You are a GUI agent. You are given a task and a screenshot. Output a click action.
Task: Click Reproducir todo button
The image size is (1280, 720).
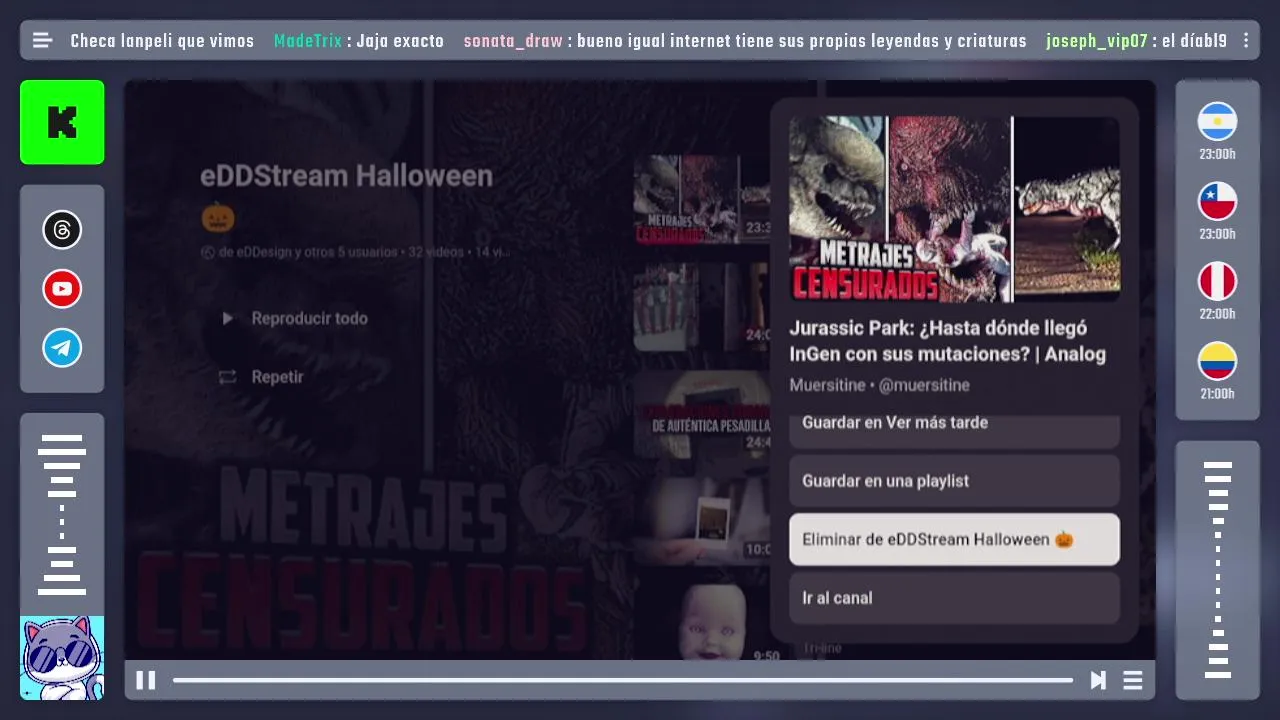pos(296,318)
